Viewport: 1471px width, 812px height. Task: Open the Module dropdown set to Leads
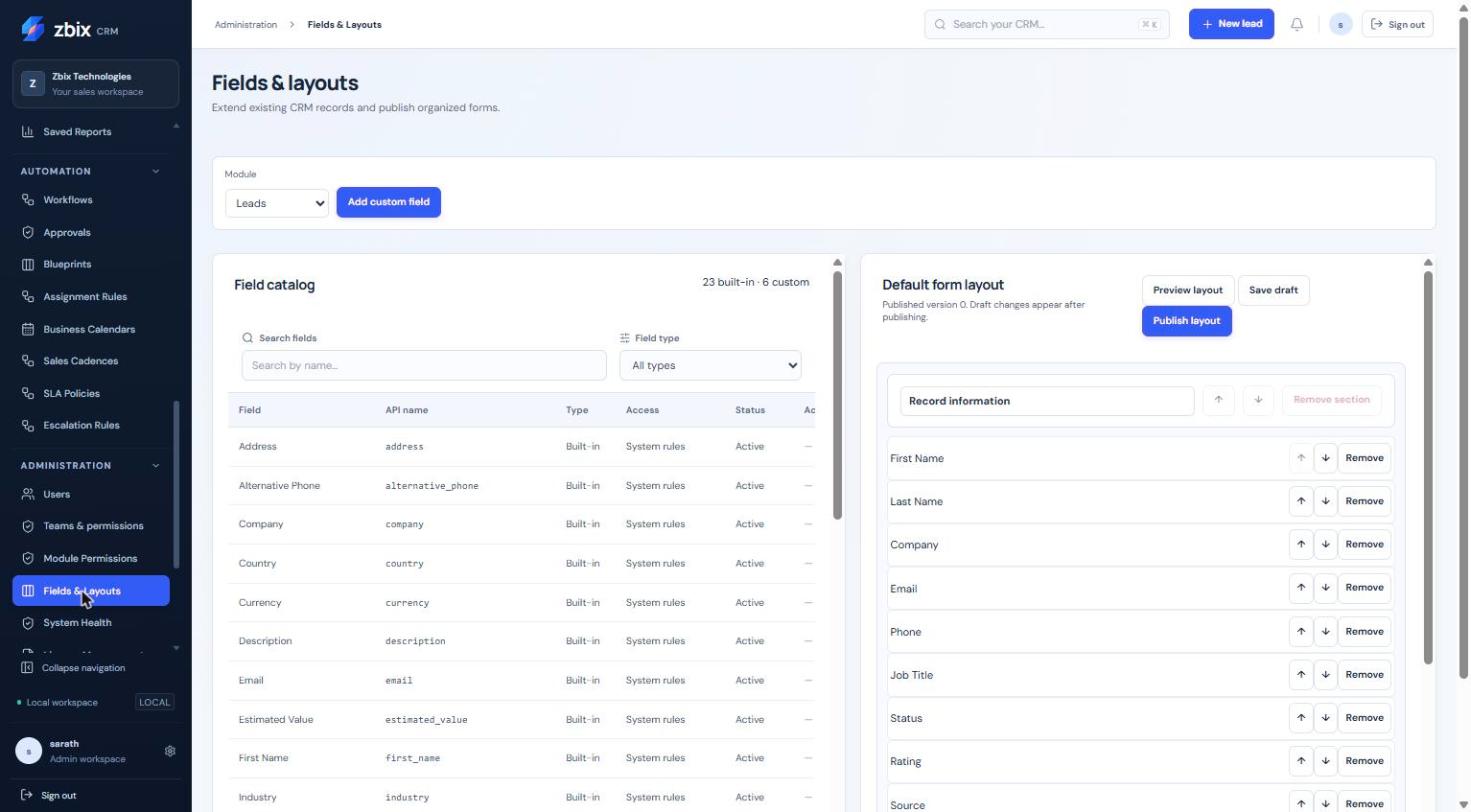click(x=277, y=203)
